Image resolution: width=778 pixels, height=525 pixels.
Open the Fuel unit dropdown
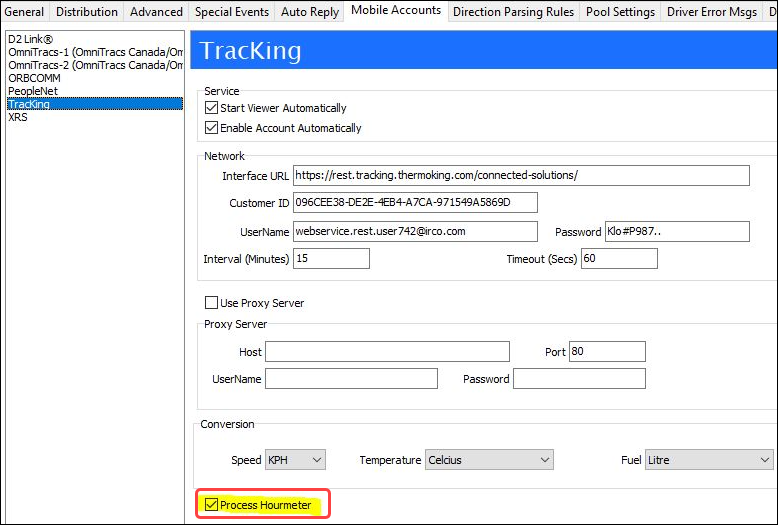tap(709, 460)
